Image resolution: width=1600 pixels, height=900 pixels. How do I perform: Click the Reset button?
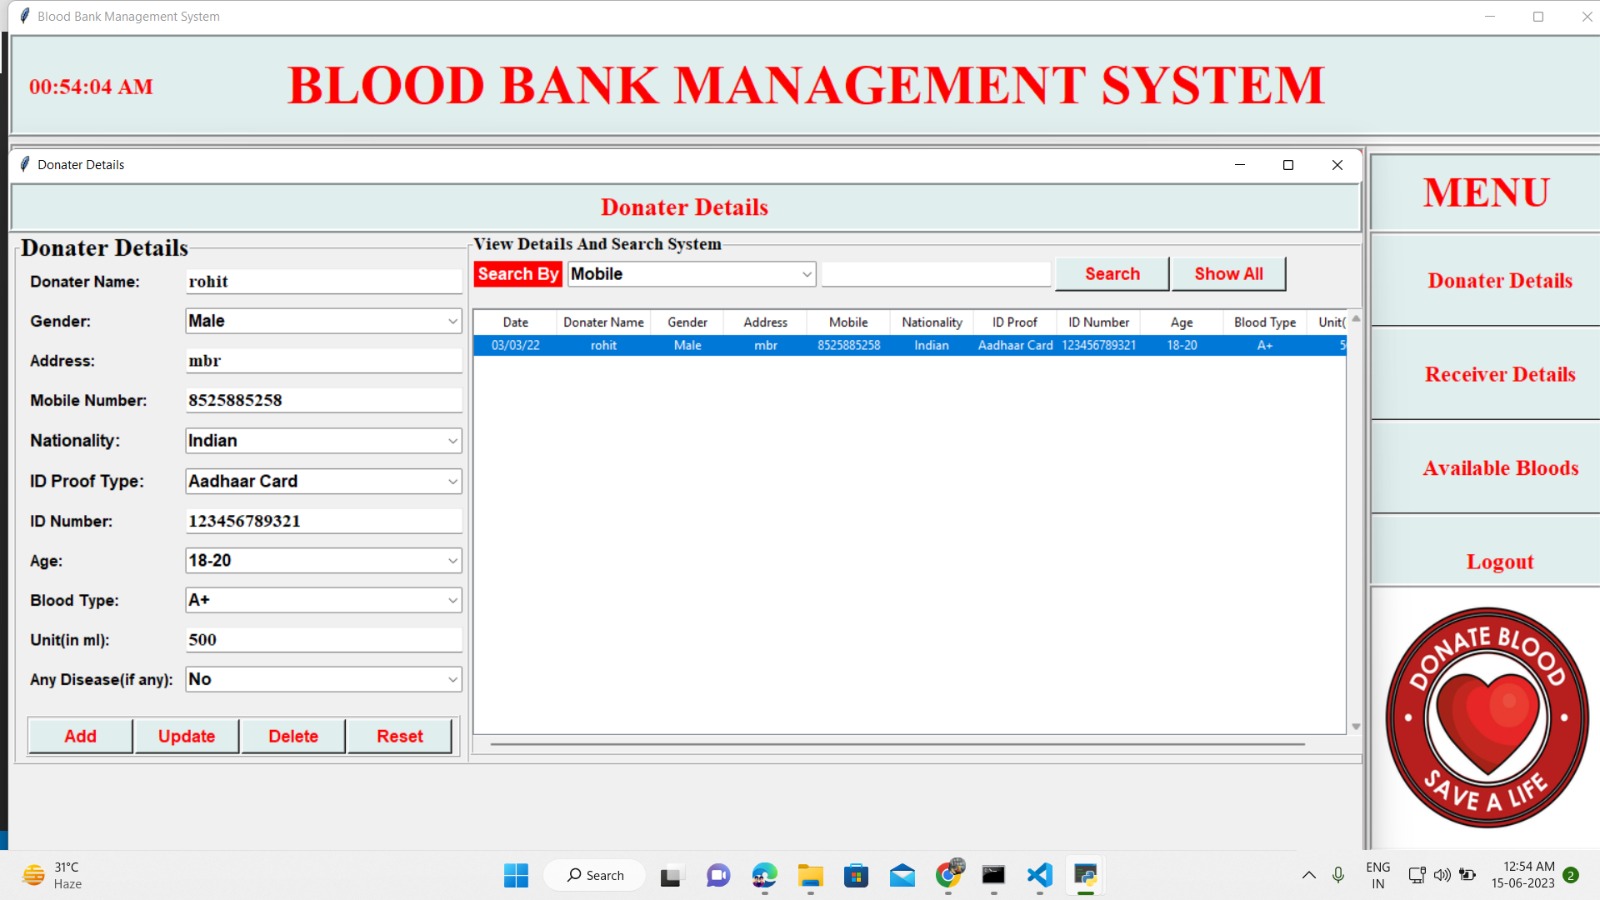pyautogui.click(x=400, y=736)
